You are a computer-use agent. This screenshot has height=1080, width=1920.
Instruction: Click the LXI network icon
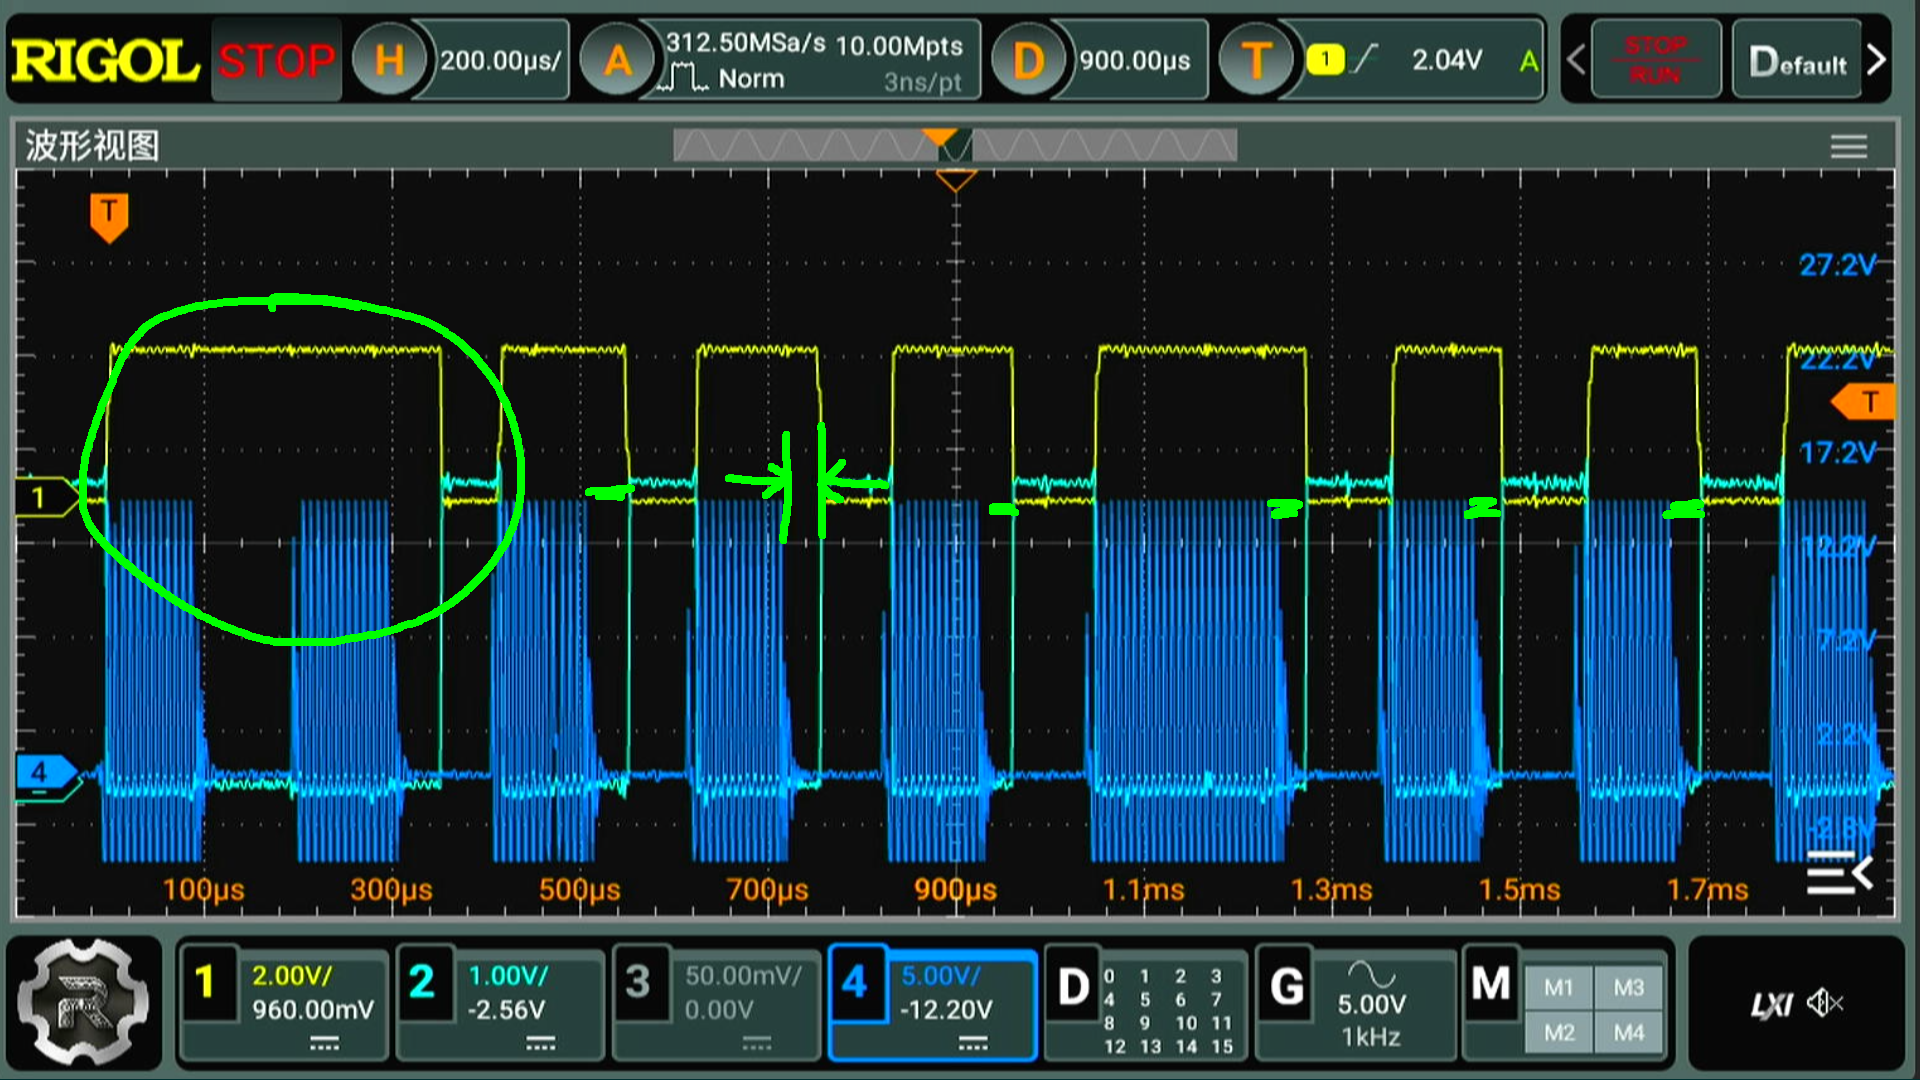(x=1771, y=1005)
